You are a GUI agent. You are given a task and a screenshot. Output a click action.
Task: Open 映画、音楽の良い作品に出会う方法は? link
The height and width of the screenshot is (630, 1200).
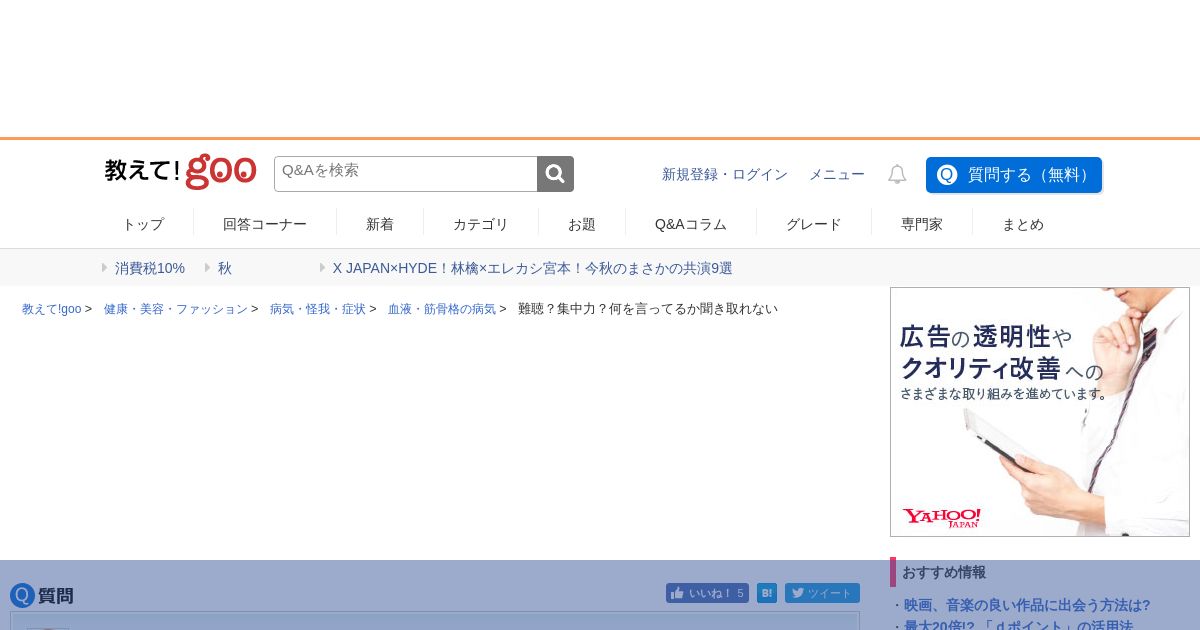(1027, 605)
